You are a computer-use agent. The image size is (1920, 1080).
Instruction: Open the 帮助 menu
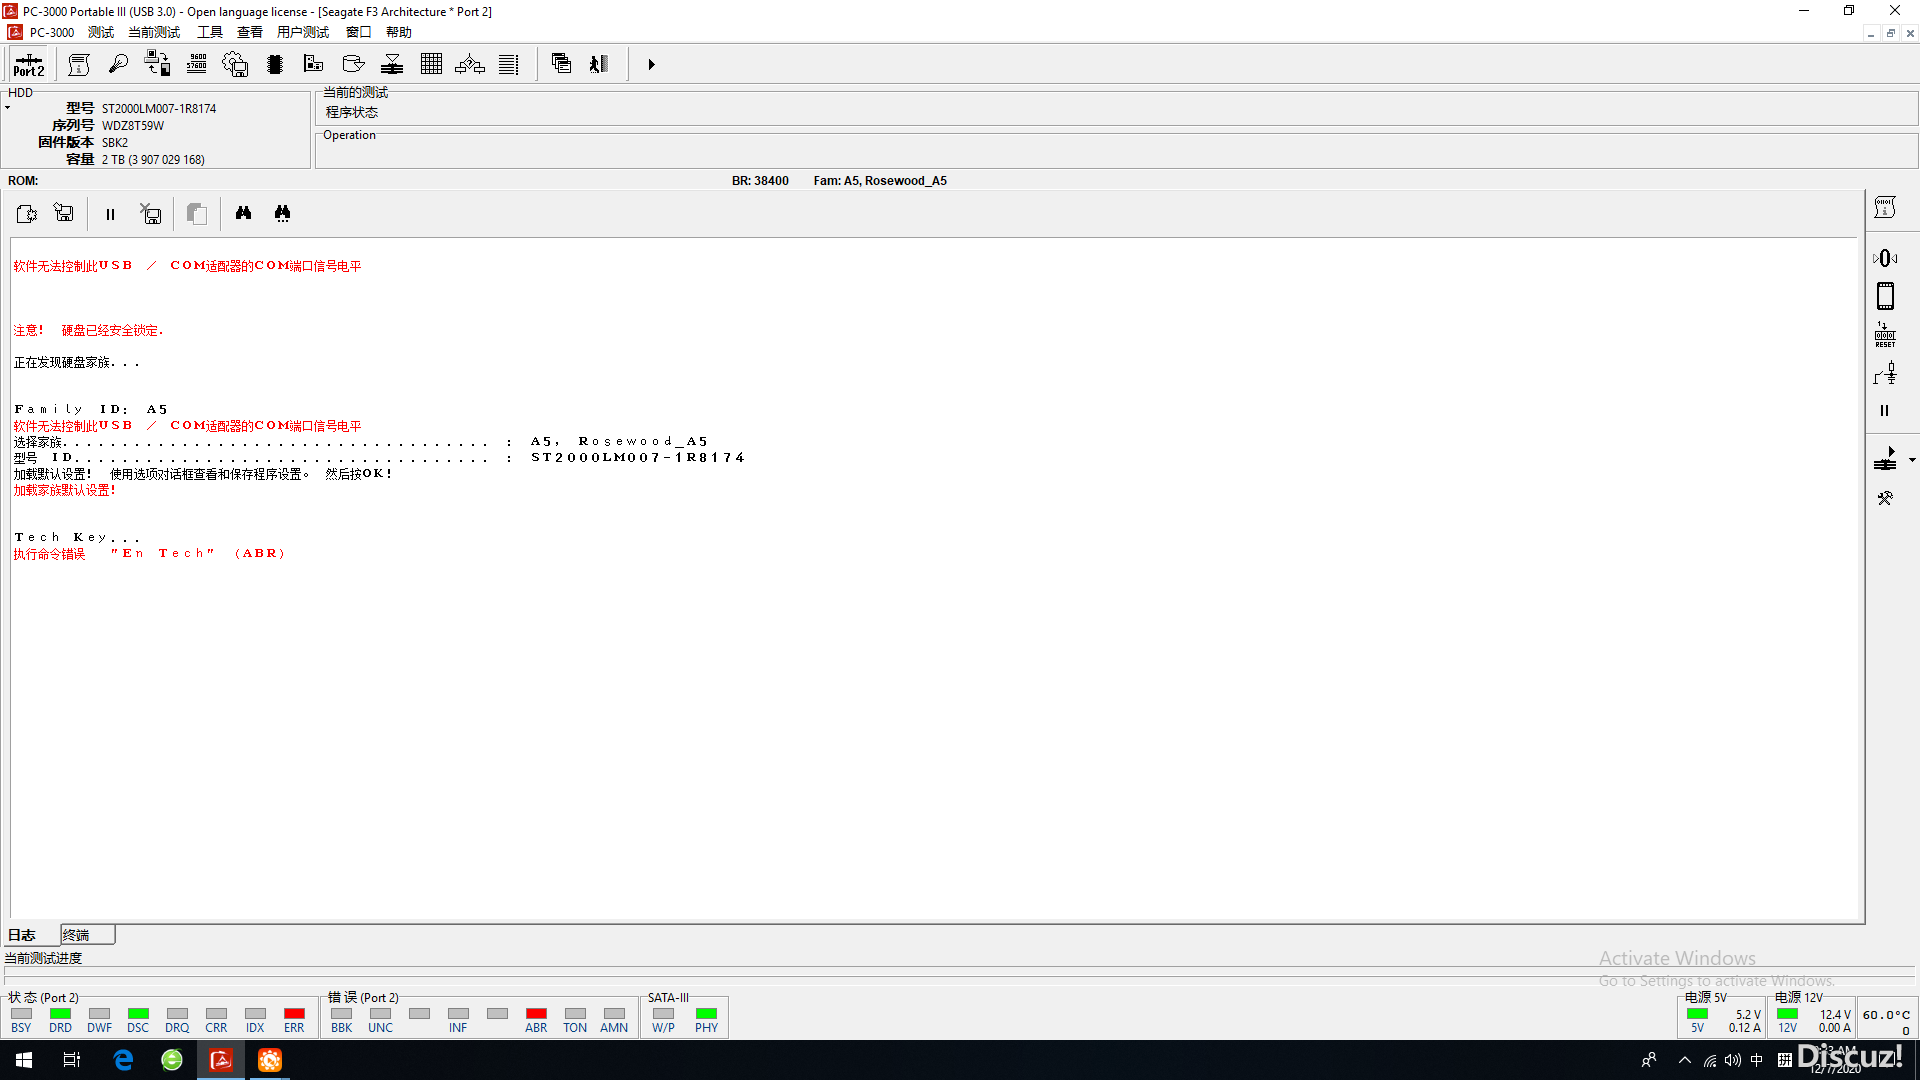coord(399,32)
